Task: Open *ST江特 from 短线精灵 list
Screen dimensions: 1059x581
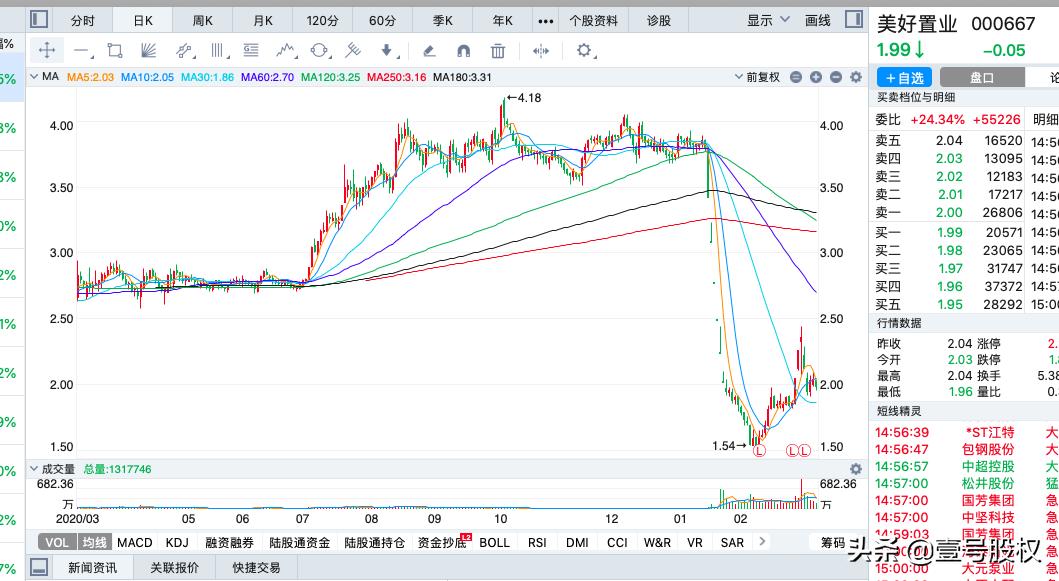Action: [x=992, y=431]
